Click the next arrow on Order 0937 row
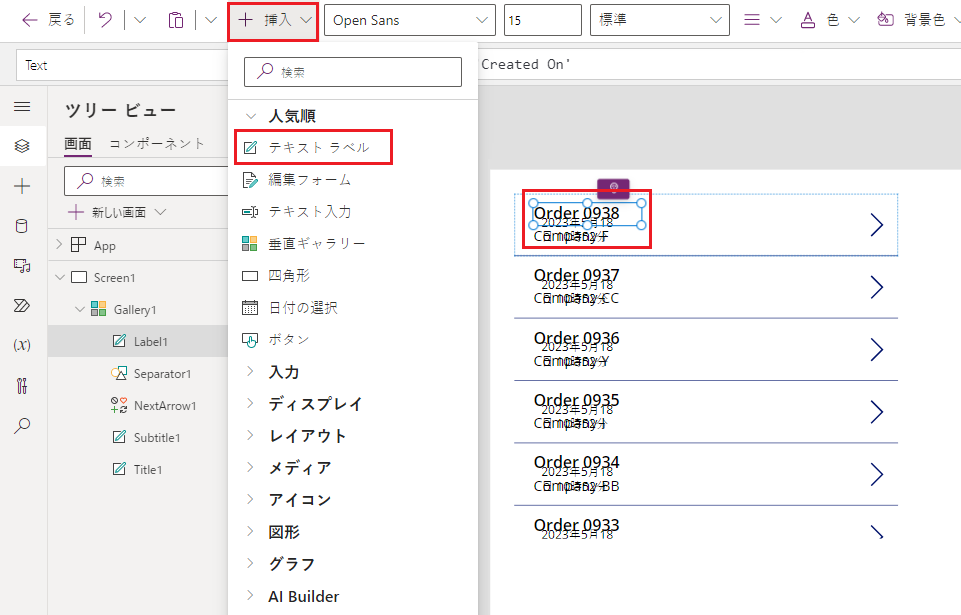This screenshot has width=961, height=615. tap(876, 287)
